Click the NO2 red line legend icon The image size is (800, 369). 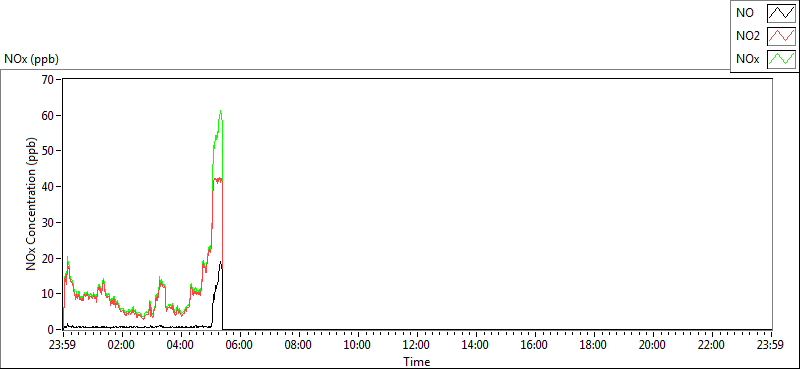click(782, 36)
